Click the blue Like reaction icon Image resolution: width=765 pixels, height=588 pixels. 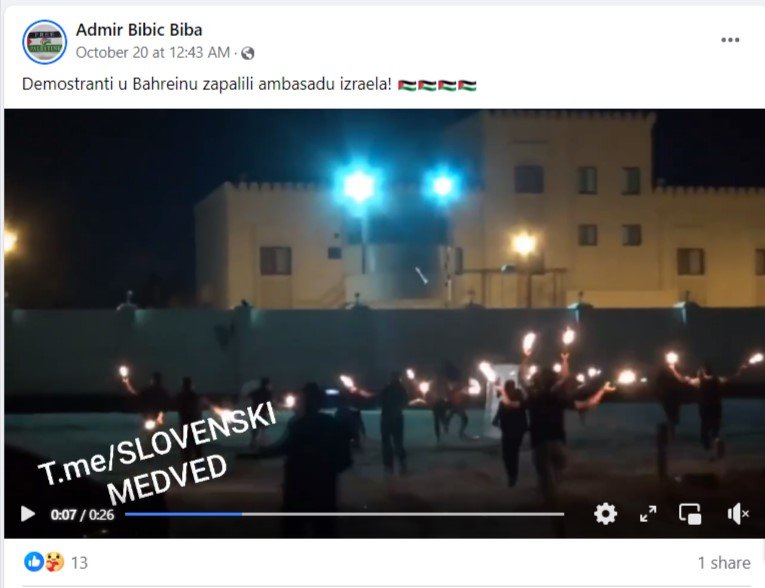click(34, 562)
